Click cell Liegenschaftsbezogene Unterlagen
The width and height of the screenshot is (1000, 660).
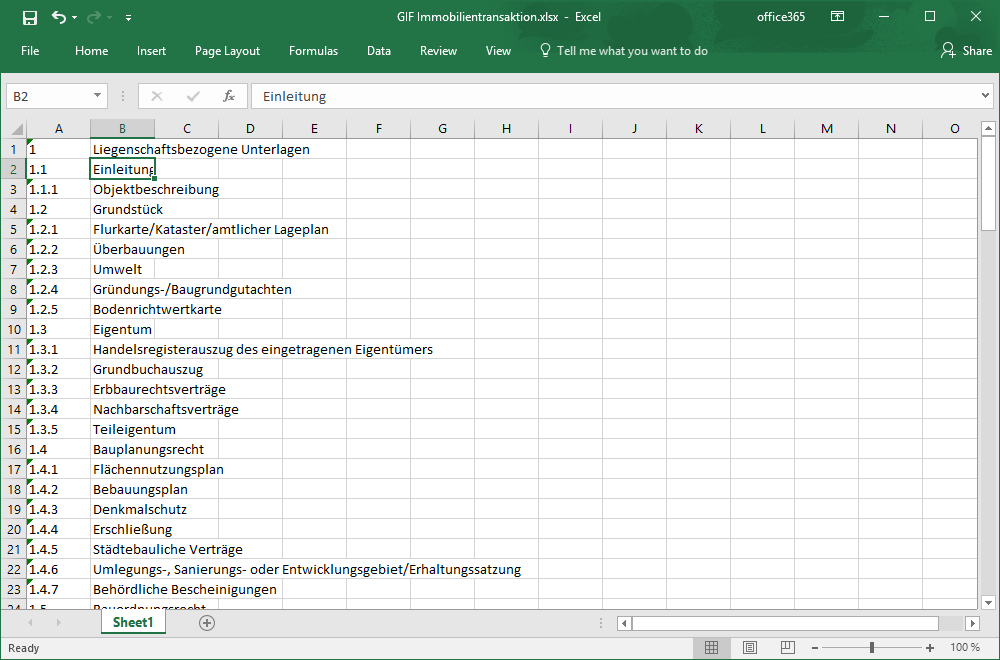click(x=201, y=149)
